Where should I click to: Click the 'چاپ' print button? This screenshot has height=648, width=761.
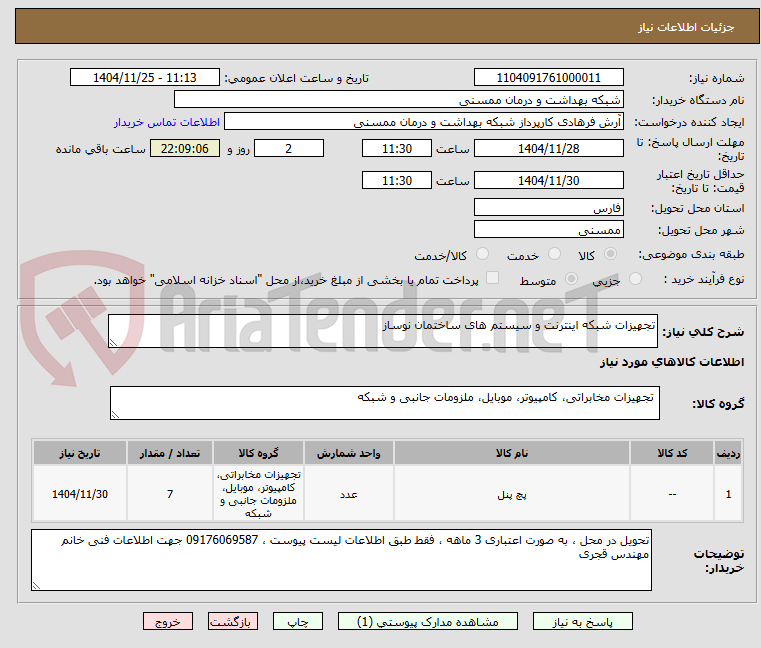[x=298, y=621]
